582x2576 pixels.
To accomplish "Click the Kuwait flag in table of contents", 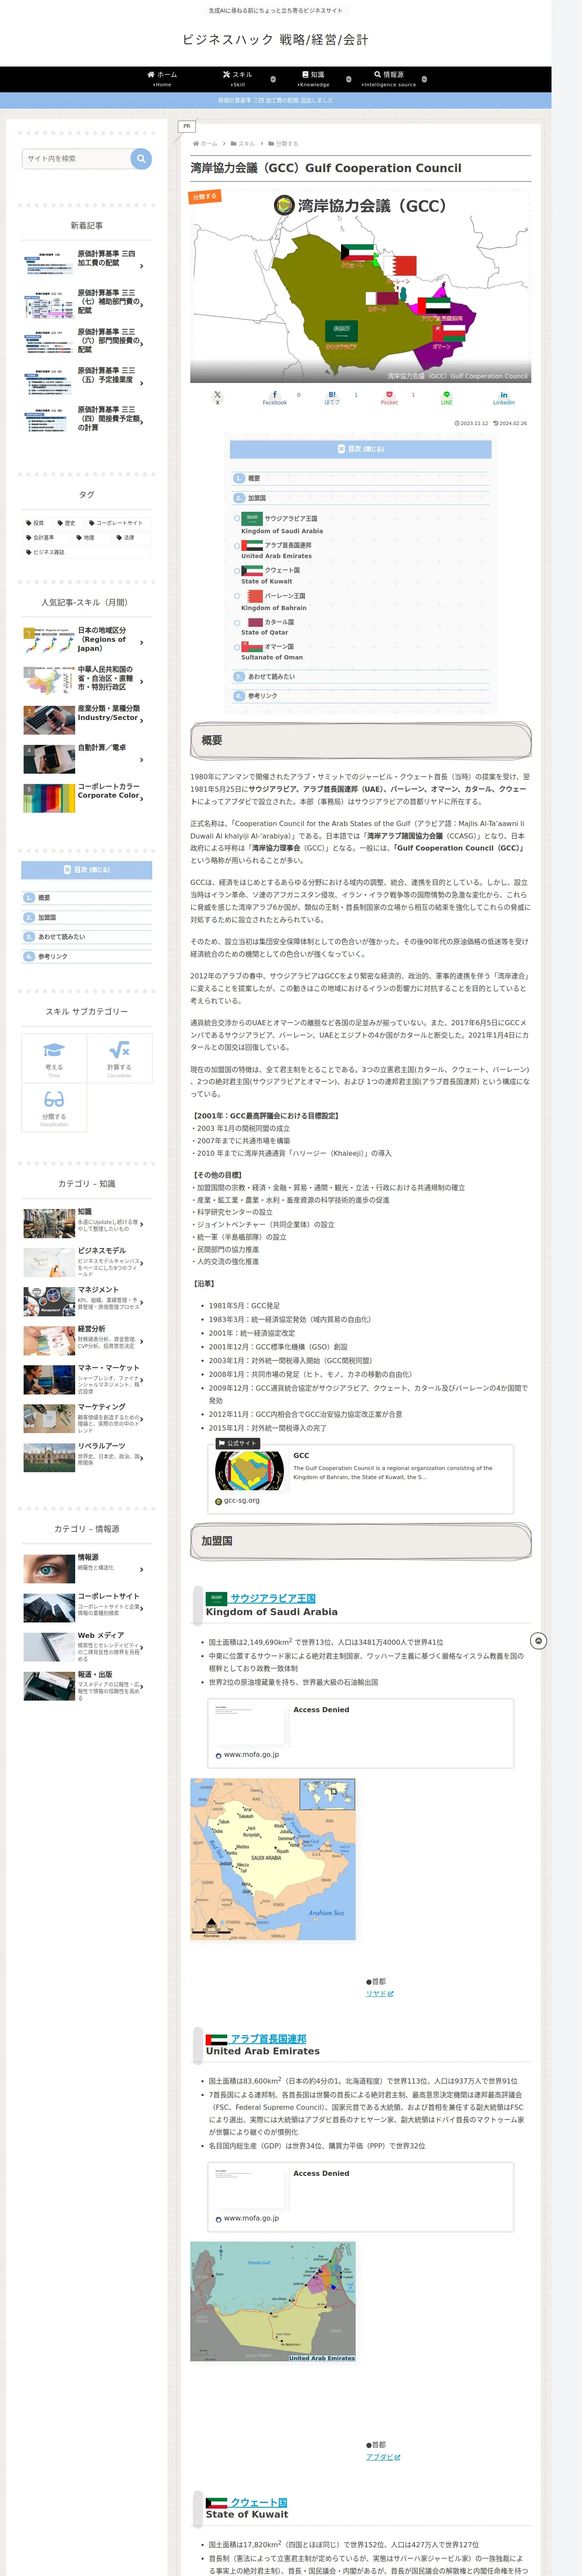I will 252,570.
